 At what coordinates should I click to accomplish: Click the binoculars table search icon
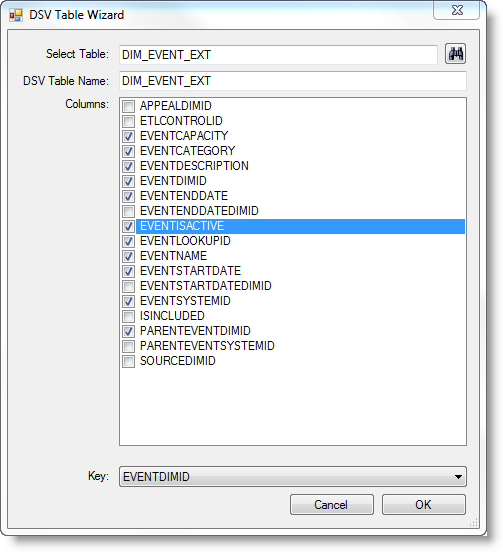[x=455, y=54]
